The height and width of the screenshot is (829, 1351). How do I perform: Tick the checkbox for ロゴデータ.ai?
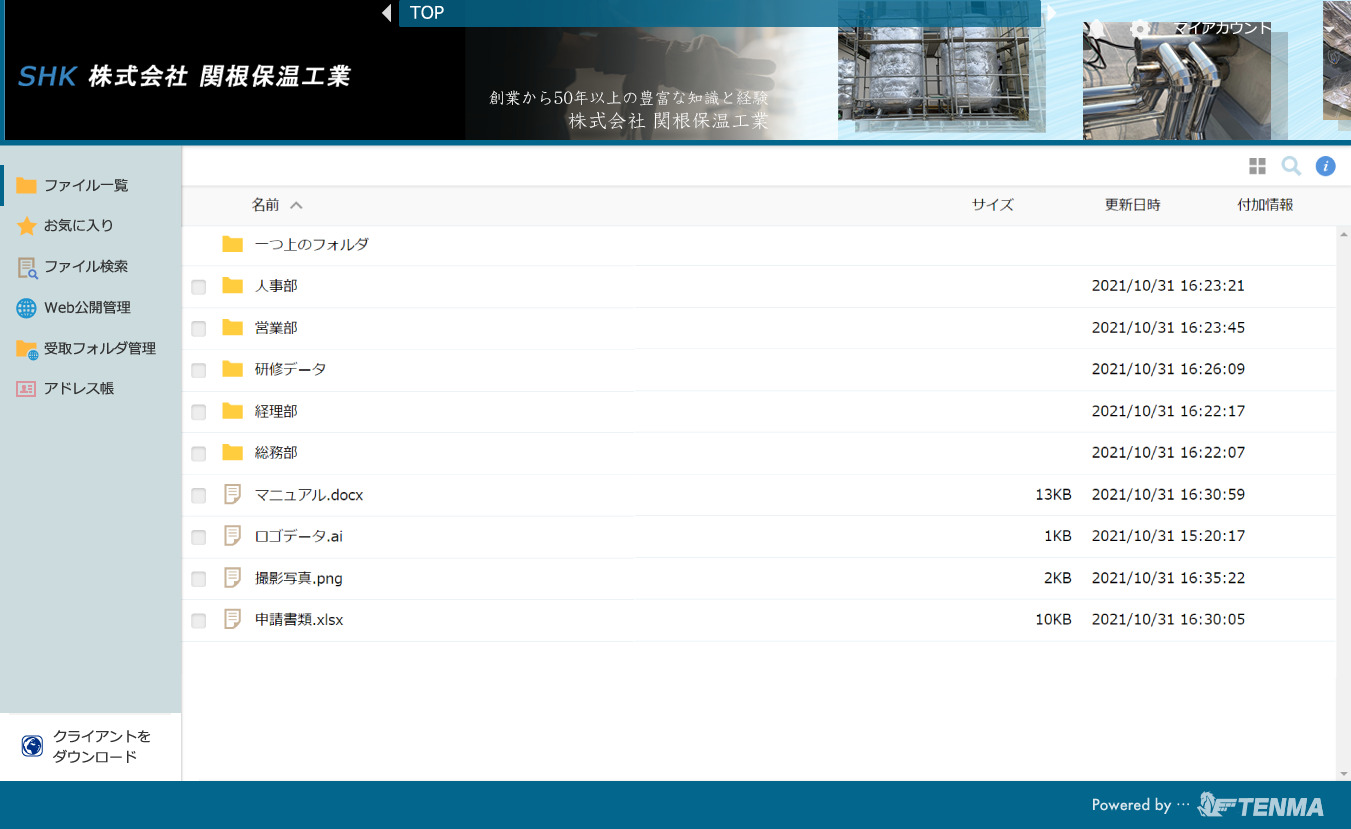click(x=199, y=537)
